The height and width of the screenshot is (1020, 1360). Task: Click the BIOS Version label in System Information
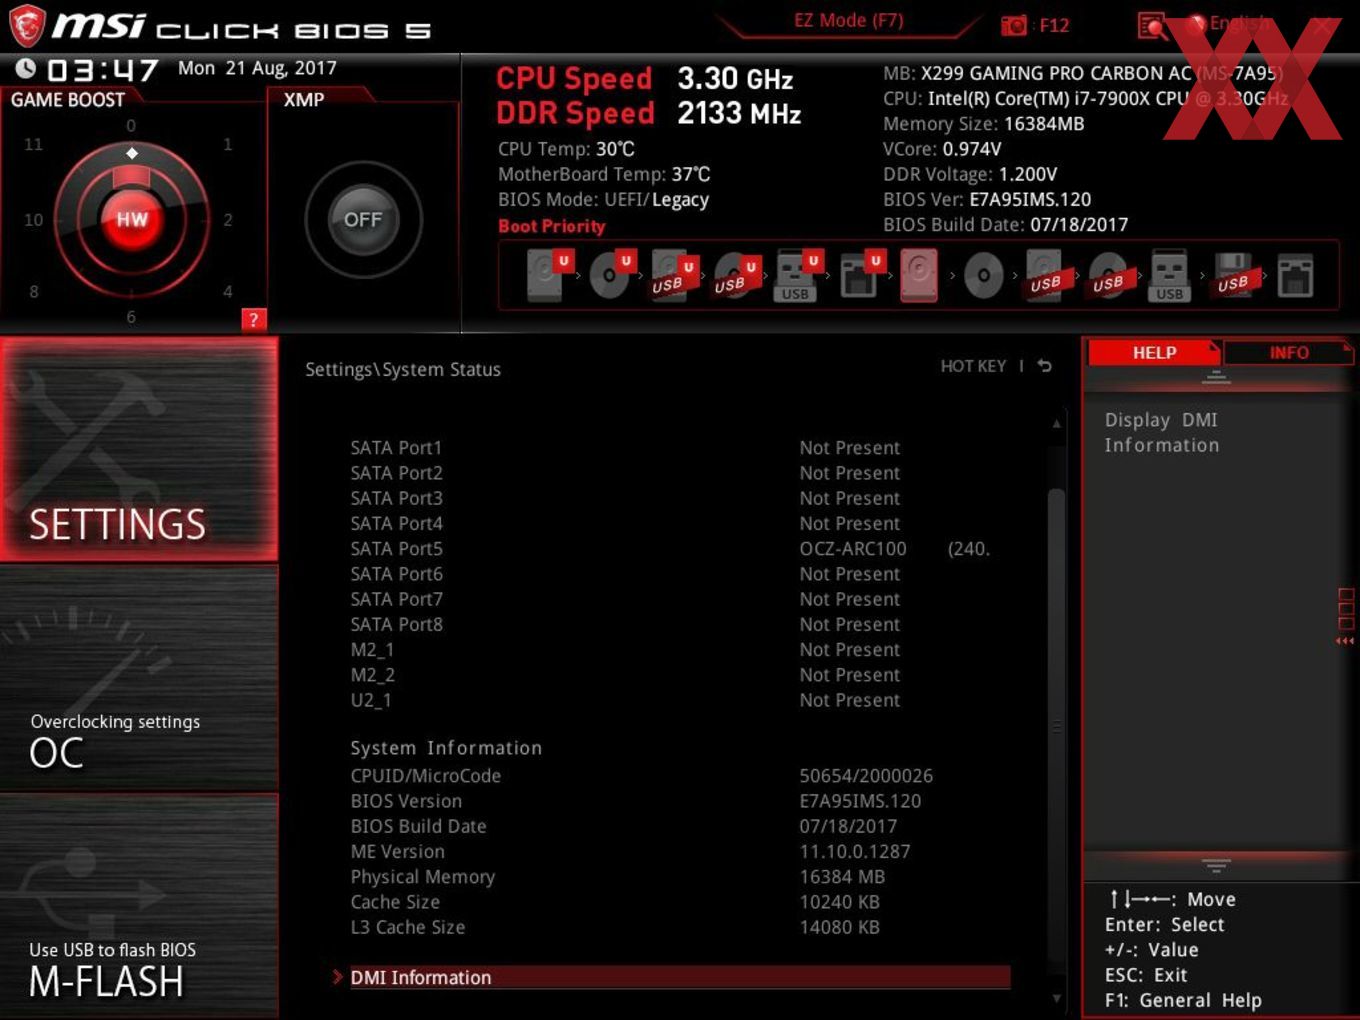(406, 801)
